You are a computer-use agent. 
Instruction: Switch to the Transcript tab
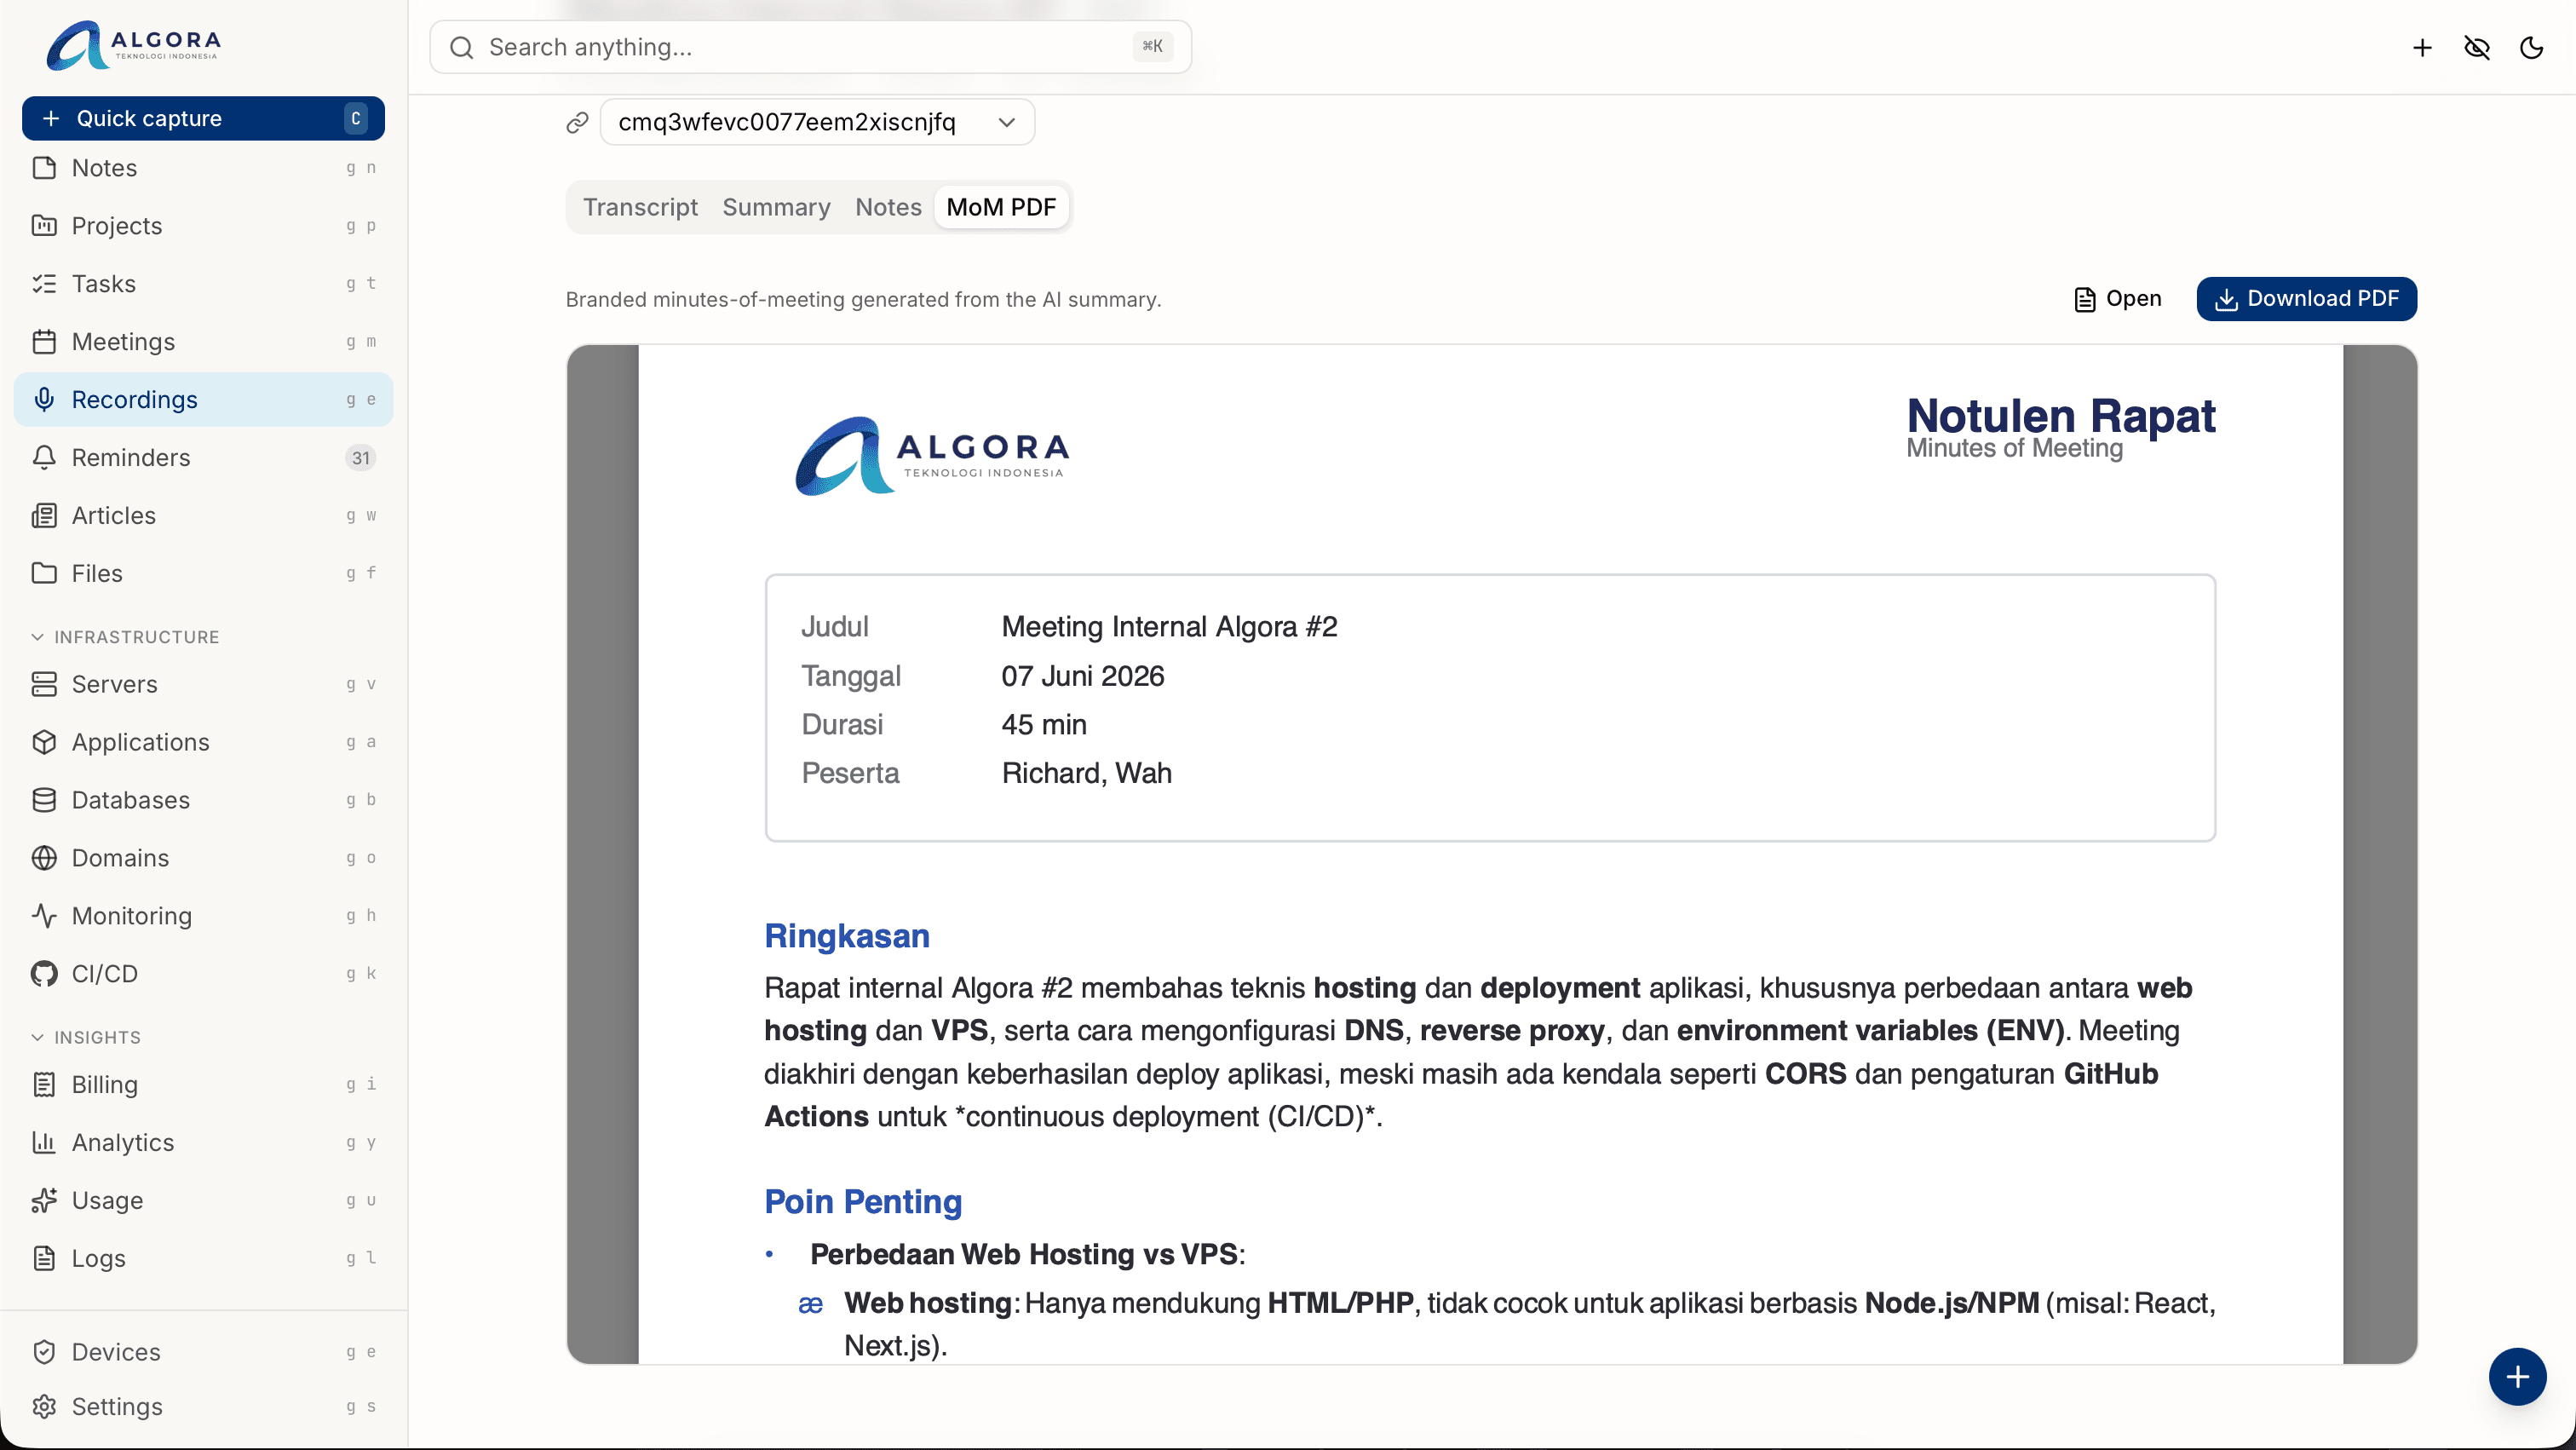pos(640,207)
